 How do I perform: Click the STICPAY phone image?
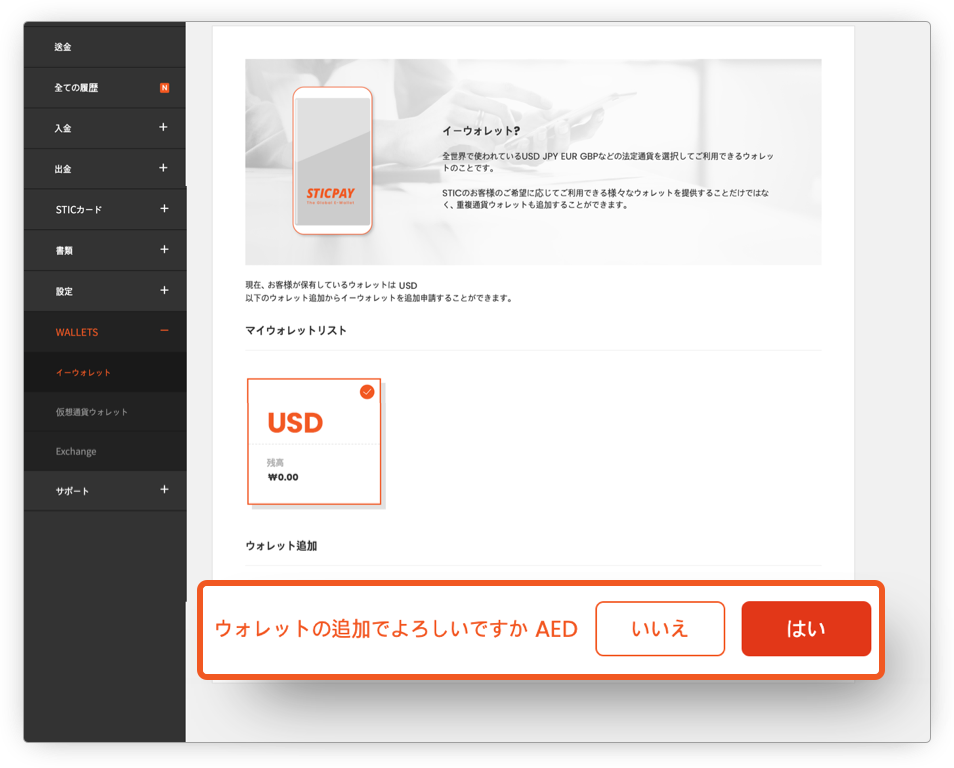332,161
